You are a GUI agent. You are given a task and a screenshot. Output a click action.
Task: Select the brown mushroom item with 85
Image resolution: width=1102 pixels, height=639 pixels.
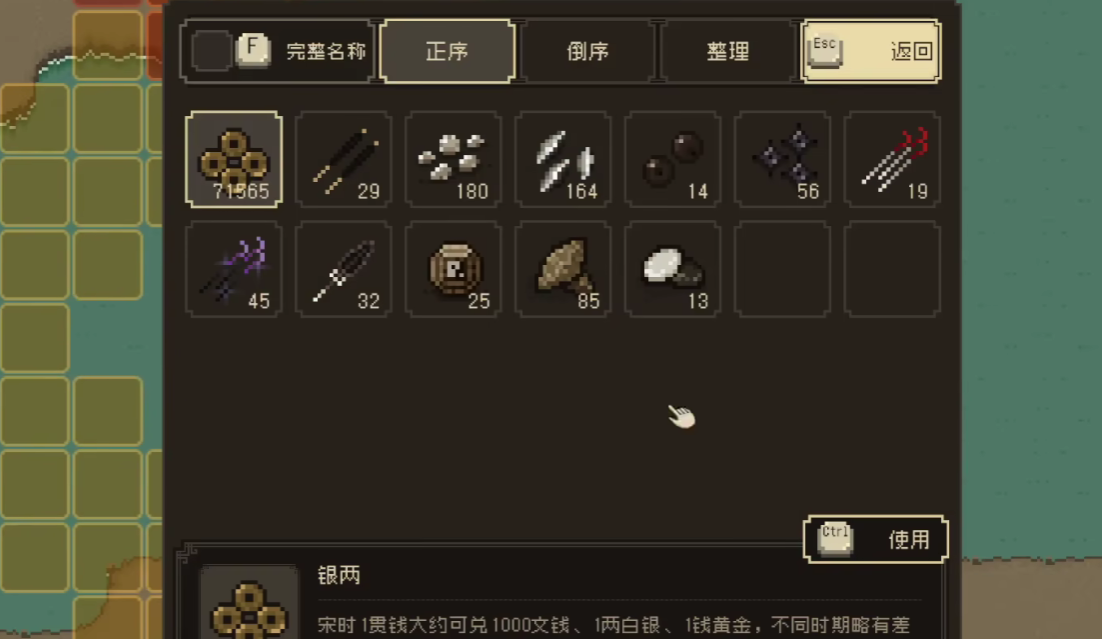pyautogui.click(x=563, y=269)
